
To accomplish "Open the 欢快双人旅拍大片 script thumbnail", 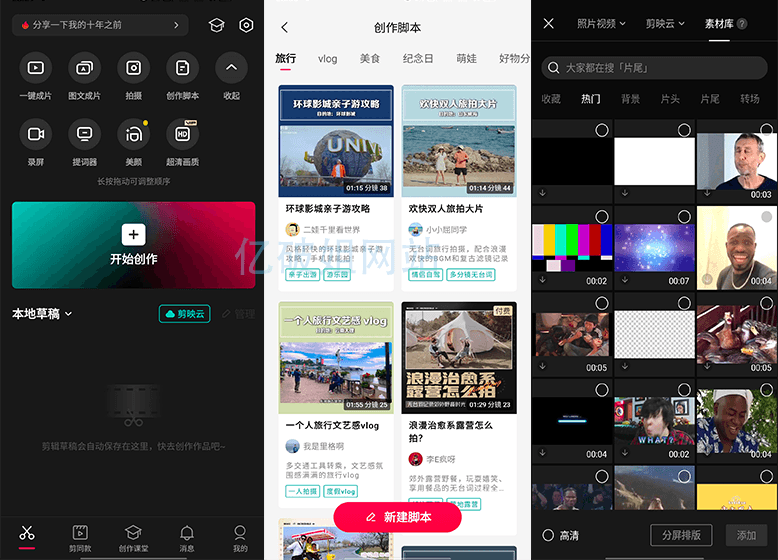I will (x=459, y=141).
